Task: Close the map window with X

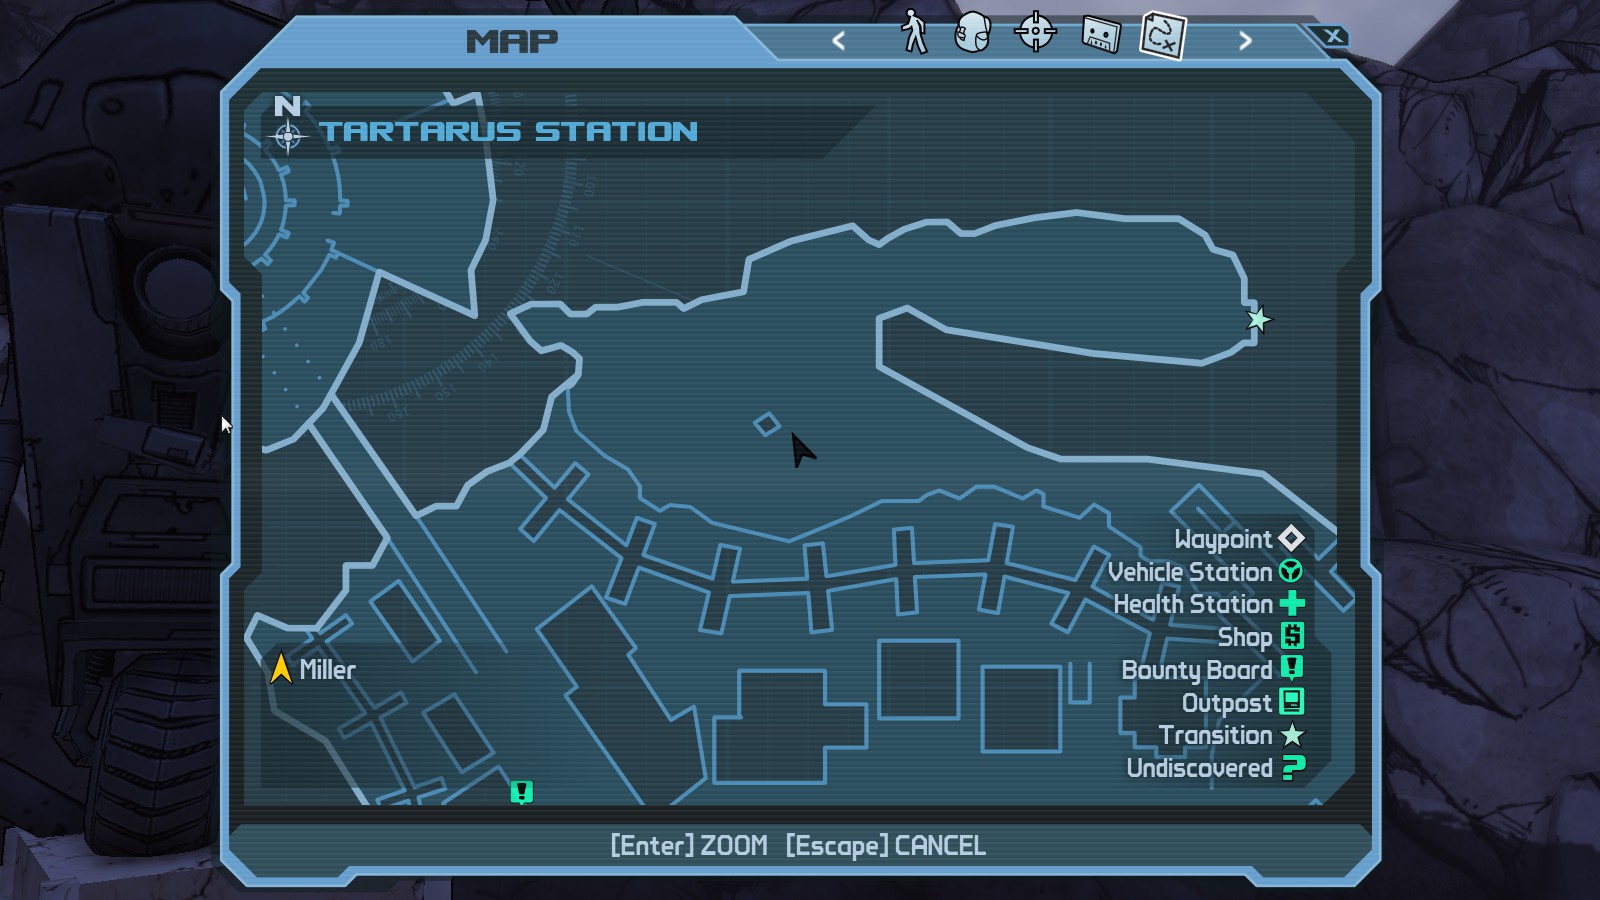Action: 1333,36
